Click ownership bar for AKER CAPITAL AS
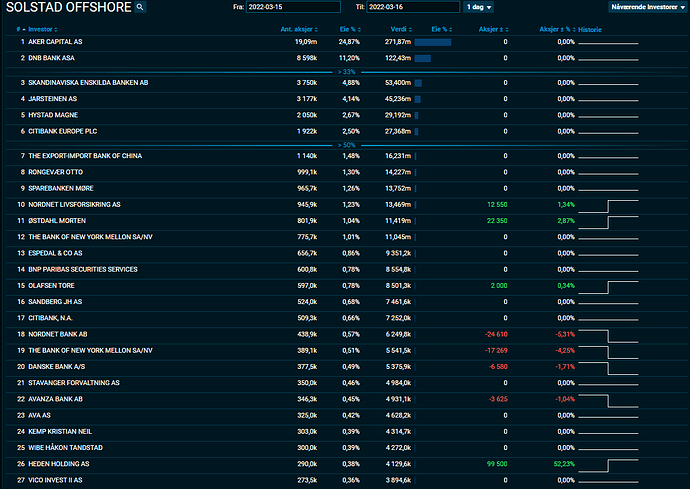This screenshot has width=690, height=489. (x=433, y=42)
